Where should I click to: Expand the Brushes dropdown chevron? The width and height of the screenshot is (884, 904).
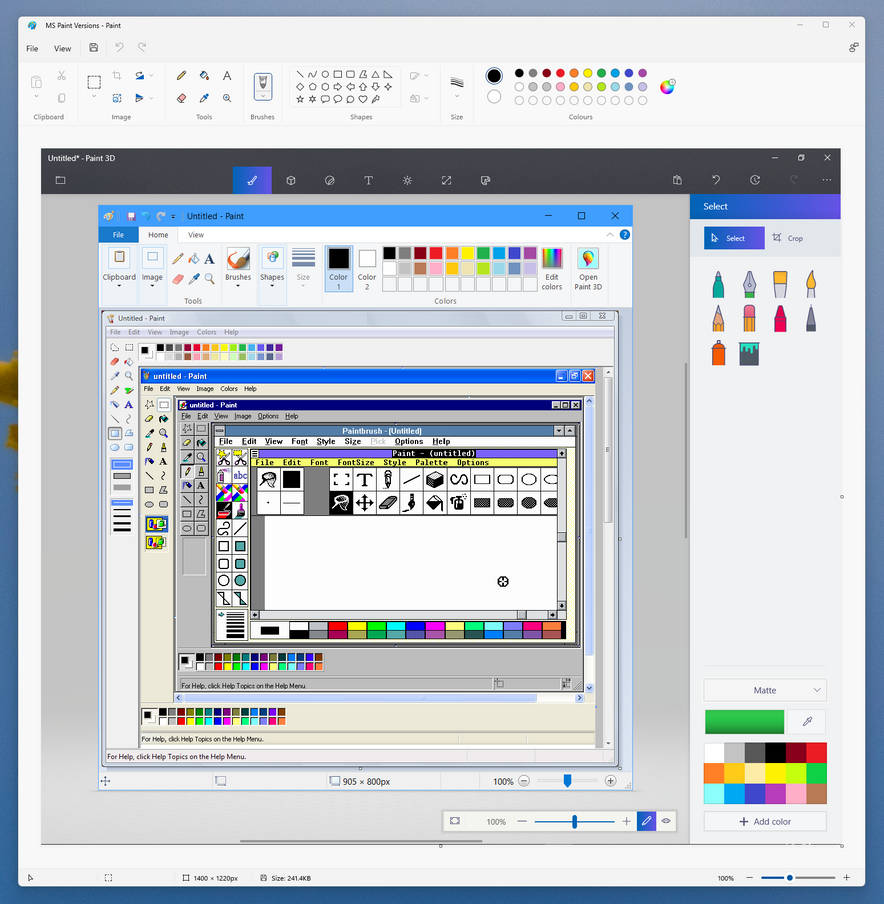[263, 96]
